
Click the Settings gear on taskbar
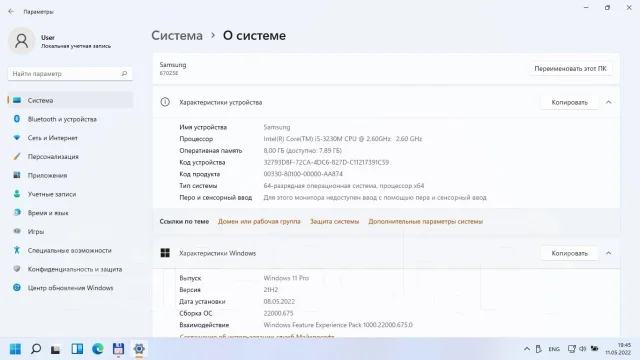[139, 349]
